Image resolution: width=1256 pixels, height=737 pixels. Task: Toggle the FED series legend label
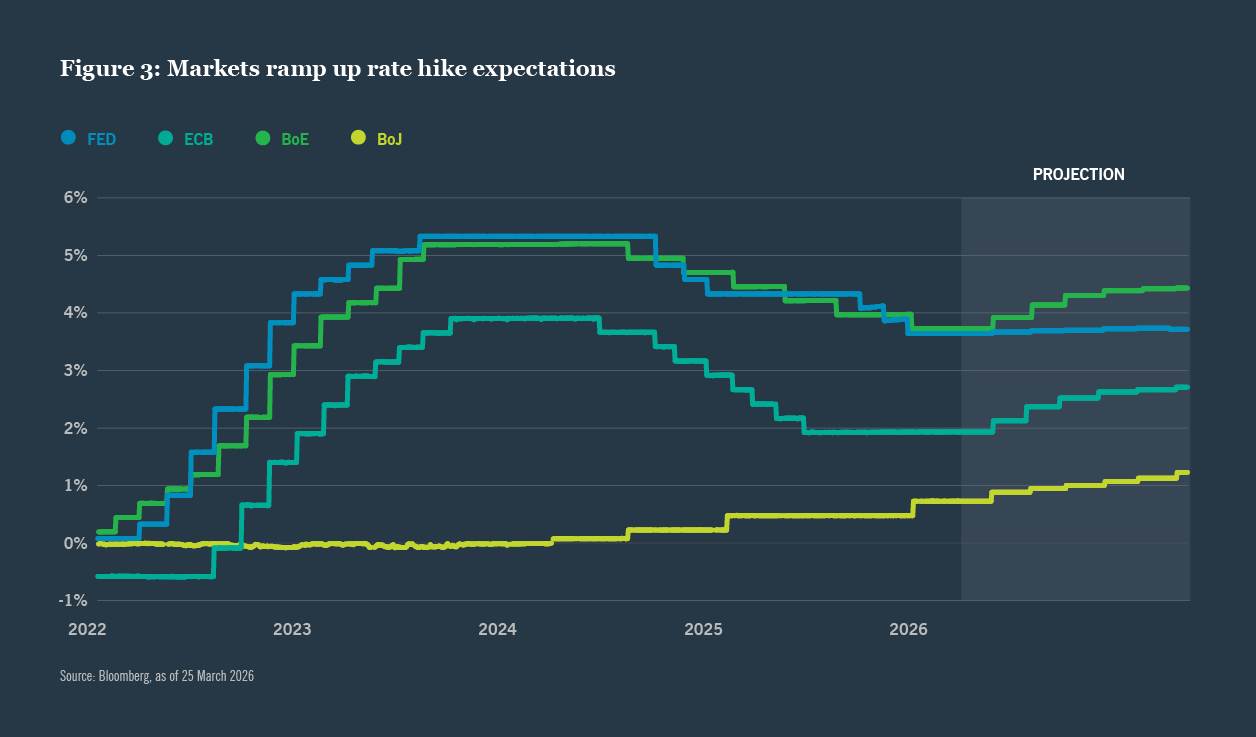click(102, 139)
